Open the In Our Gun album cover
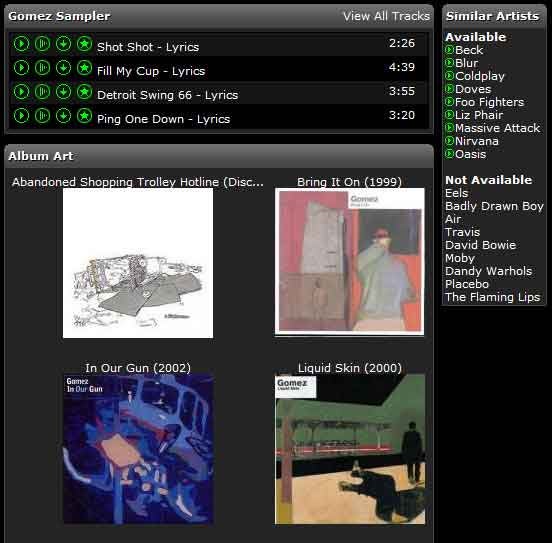Image resolution: width=552 pixels, height=543 pixels. click(x=138, y=449)
